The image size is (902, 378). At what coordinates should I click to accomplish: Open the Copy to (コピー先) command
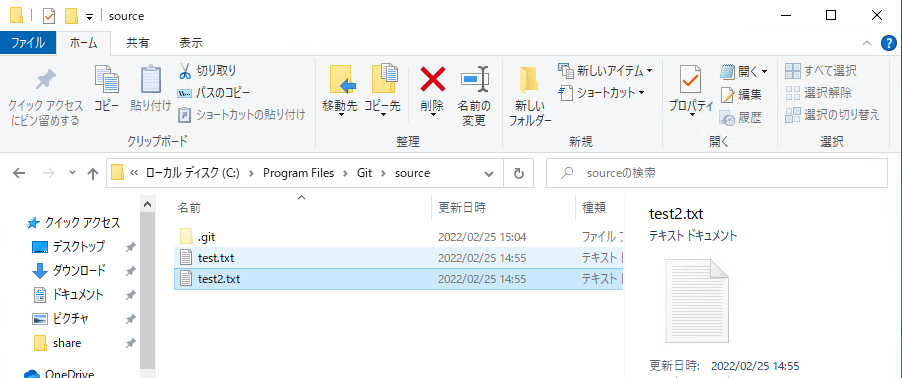[382, 90]
